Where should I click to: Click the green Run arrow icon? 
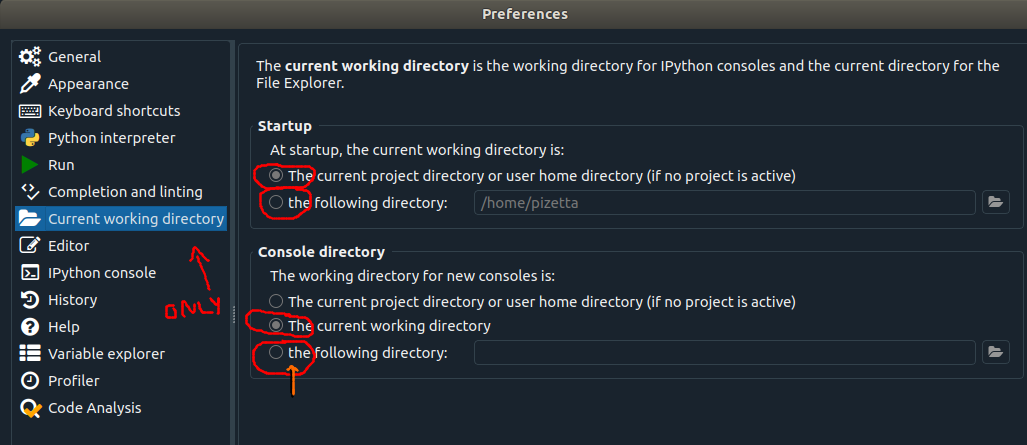[30, 165]
